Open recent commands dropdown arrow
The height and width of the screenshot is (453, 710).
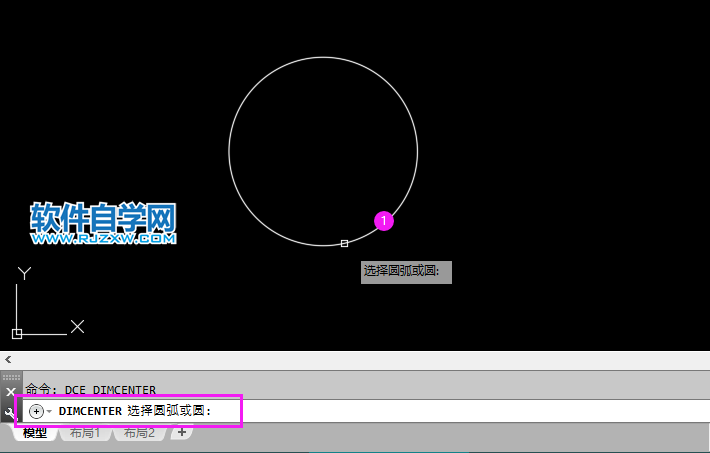click(49, 411)
